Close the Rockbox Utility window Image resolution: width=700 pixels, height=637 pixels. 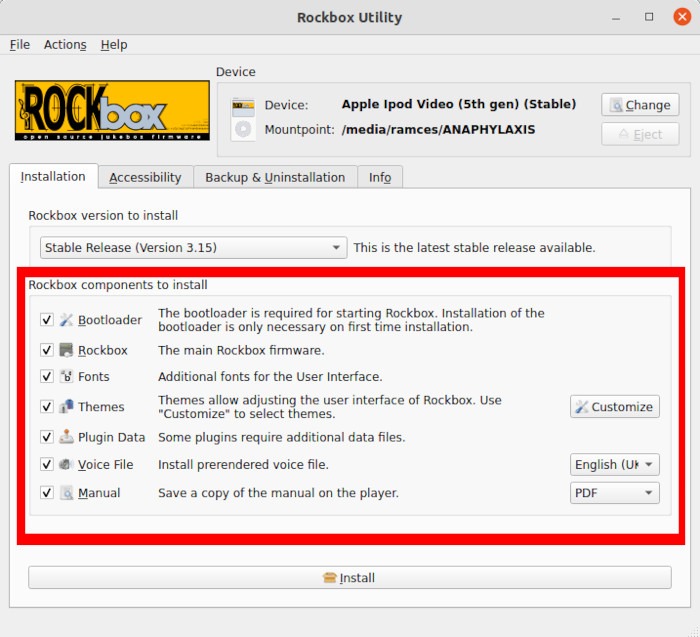682,17
